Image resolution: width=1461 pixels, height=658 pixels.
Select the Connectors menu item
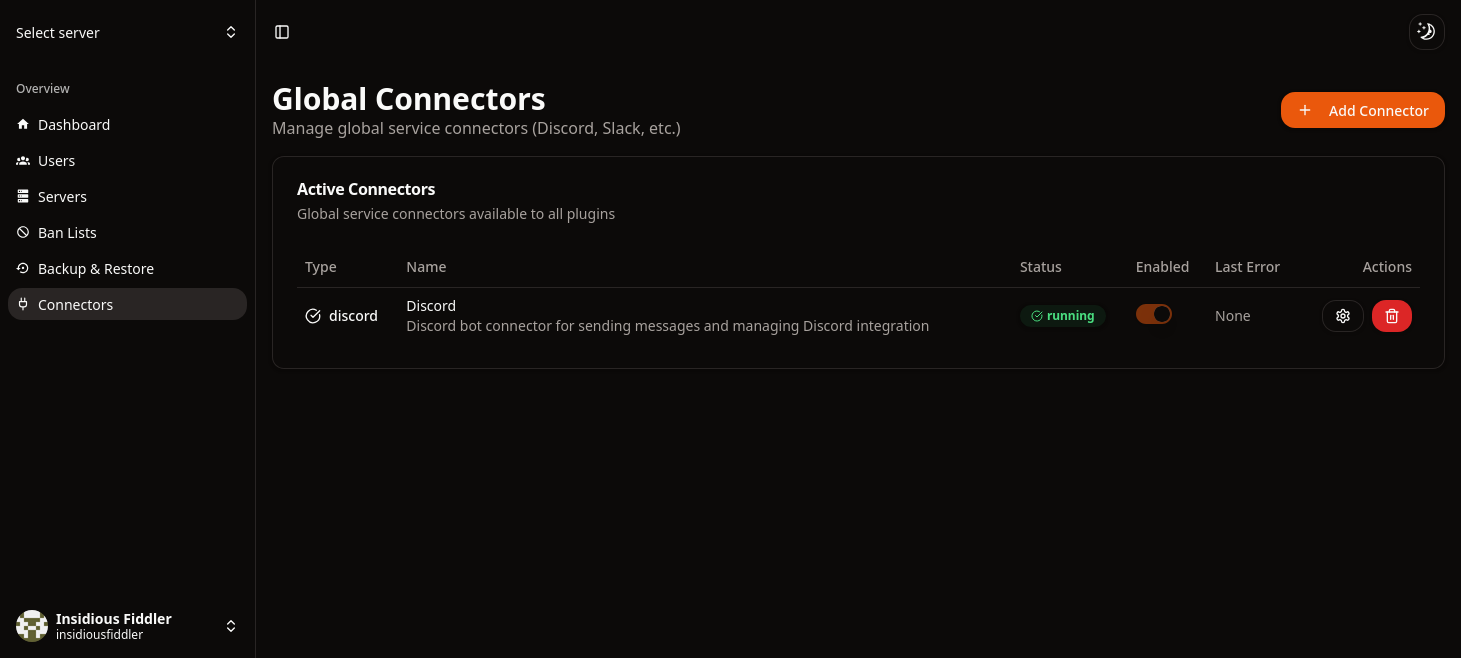(75, 304)
